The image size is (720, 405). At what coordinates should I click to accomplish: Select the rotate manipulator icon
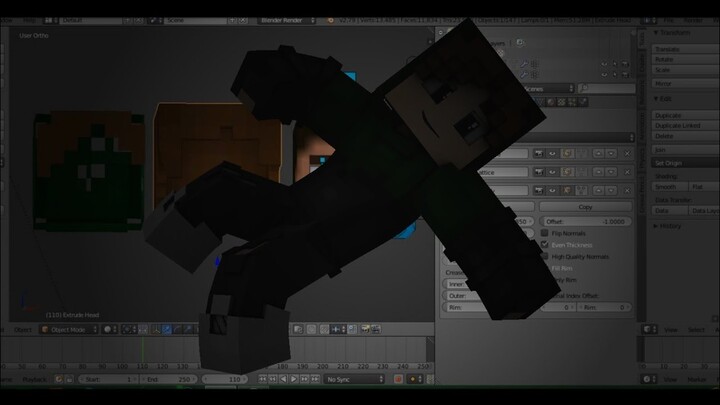pyautogui.click(x=177, y=329)
